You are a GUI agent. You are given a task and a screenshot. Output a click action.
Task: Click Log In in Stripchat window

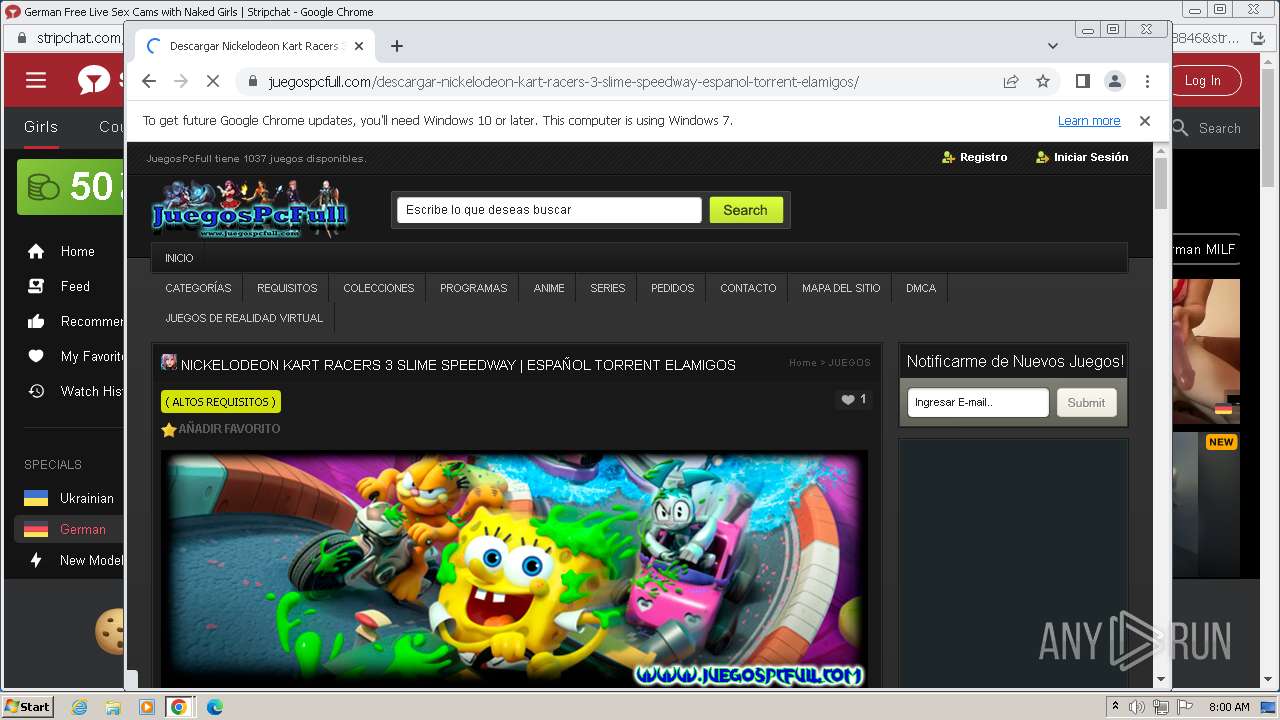1202,81
